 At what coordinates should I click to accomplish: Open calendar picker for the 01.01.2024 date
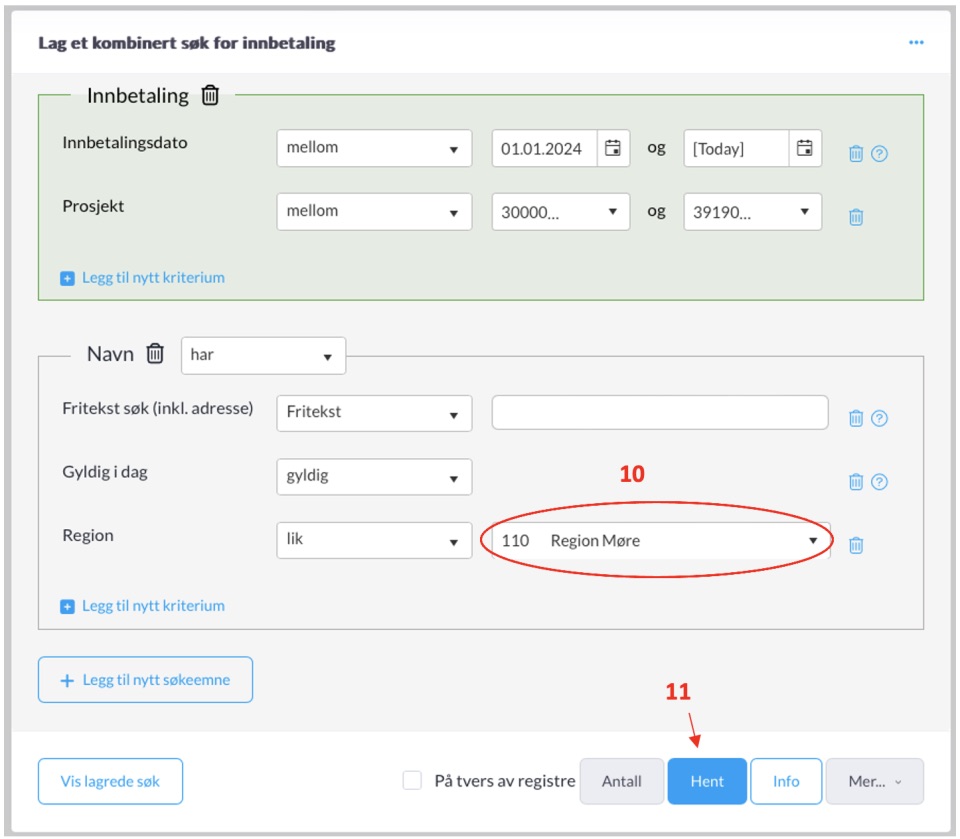tap(613, 148)
